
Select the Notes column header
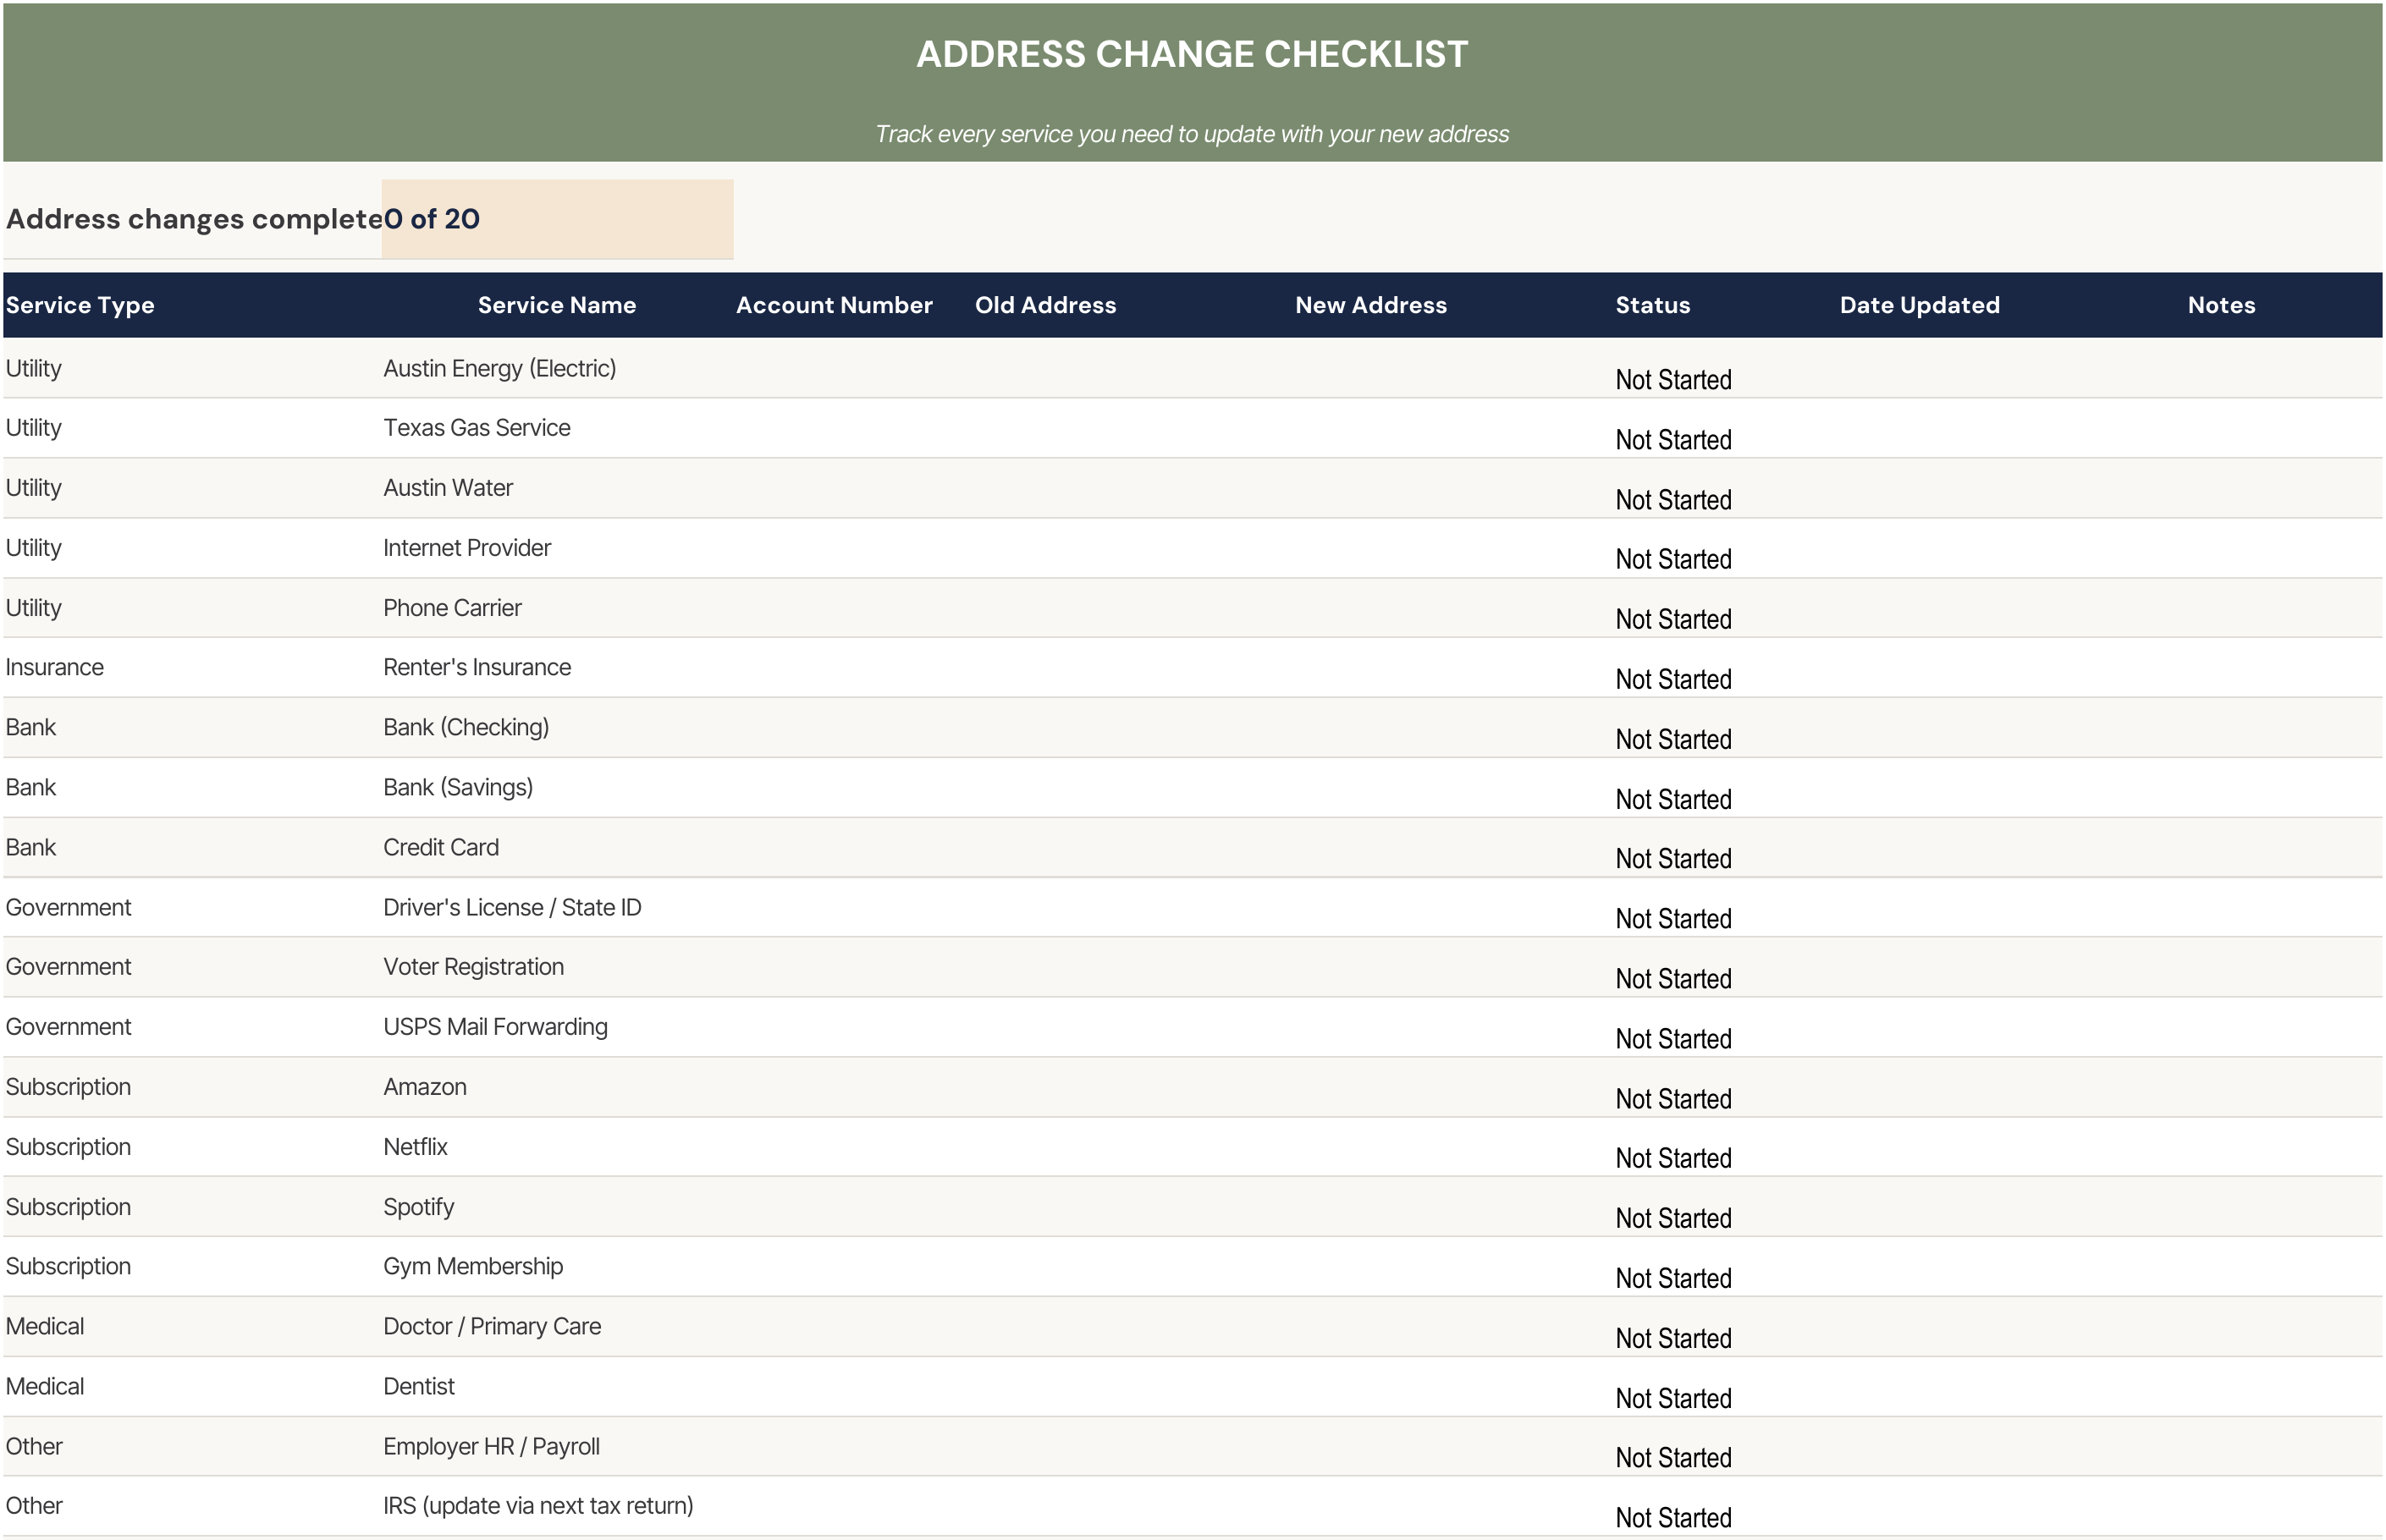[2221, 305]
